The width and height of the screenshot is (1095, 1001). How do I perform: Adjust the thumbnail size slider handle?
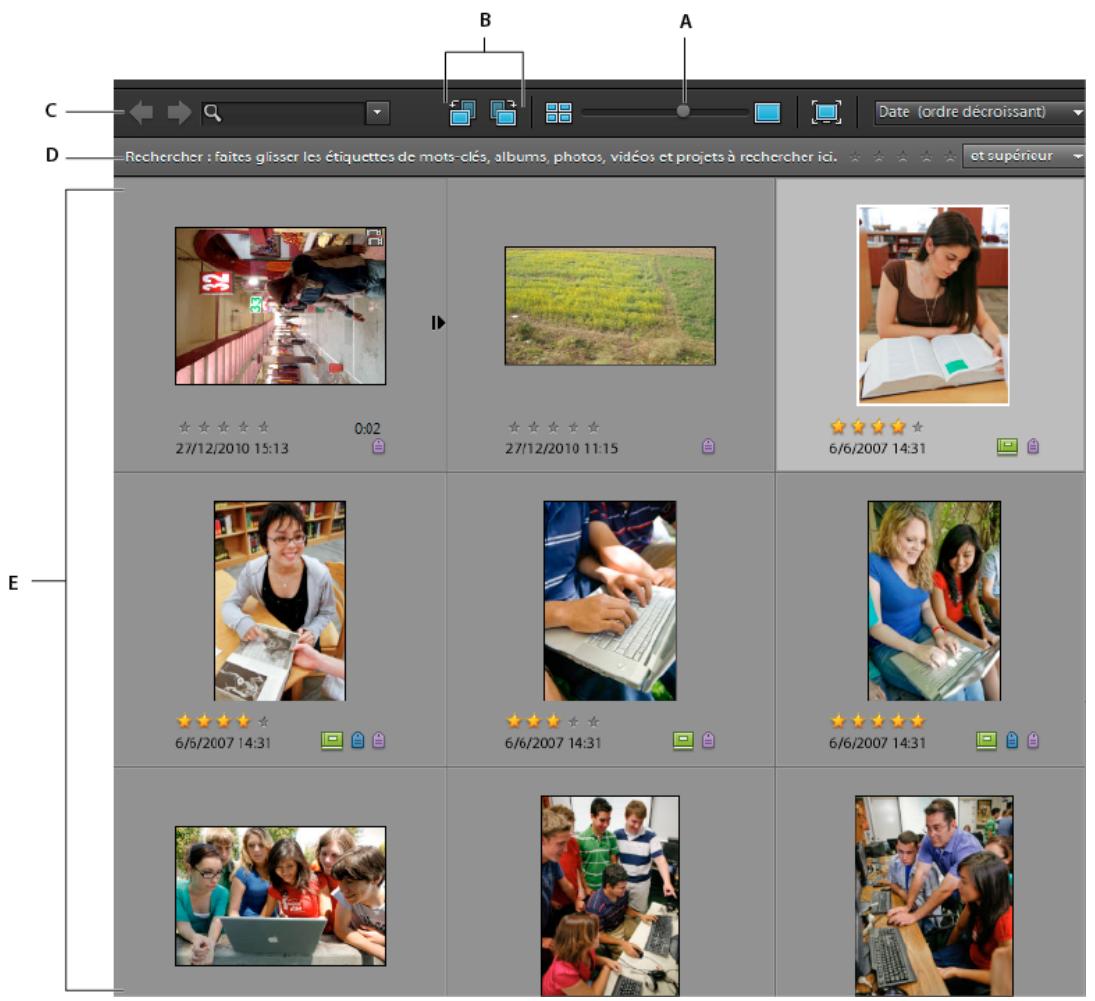[683, 111]
